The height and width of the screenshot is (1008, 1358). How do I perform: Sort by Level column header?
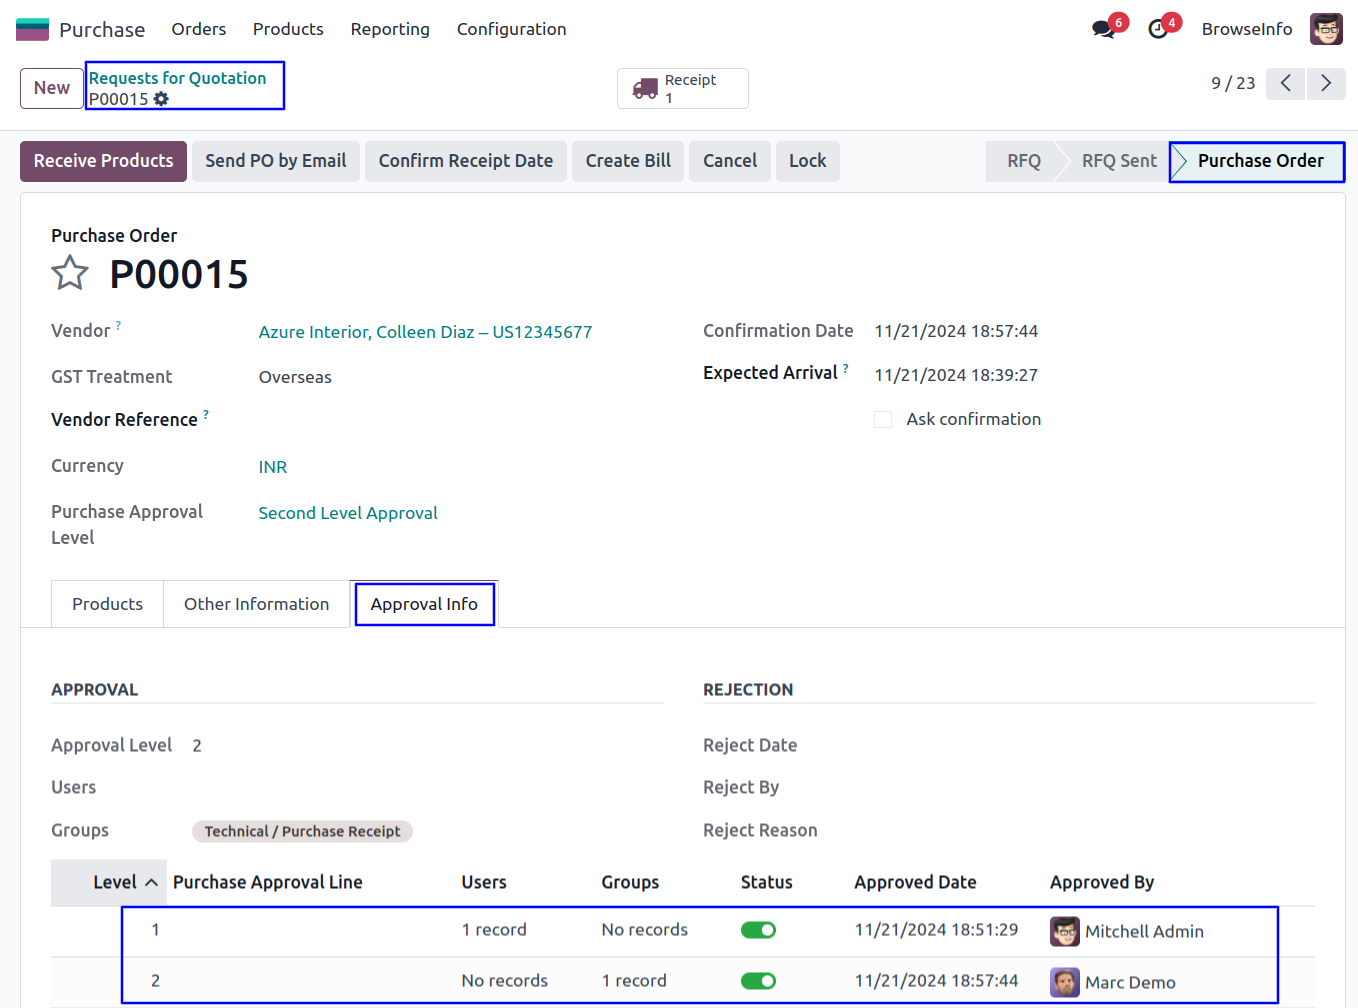coord(115,882)
